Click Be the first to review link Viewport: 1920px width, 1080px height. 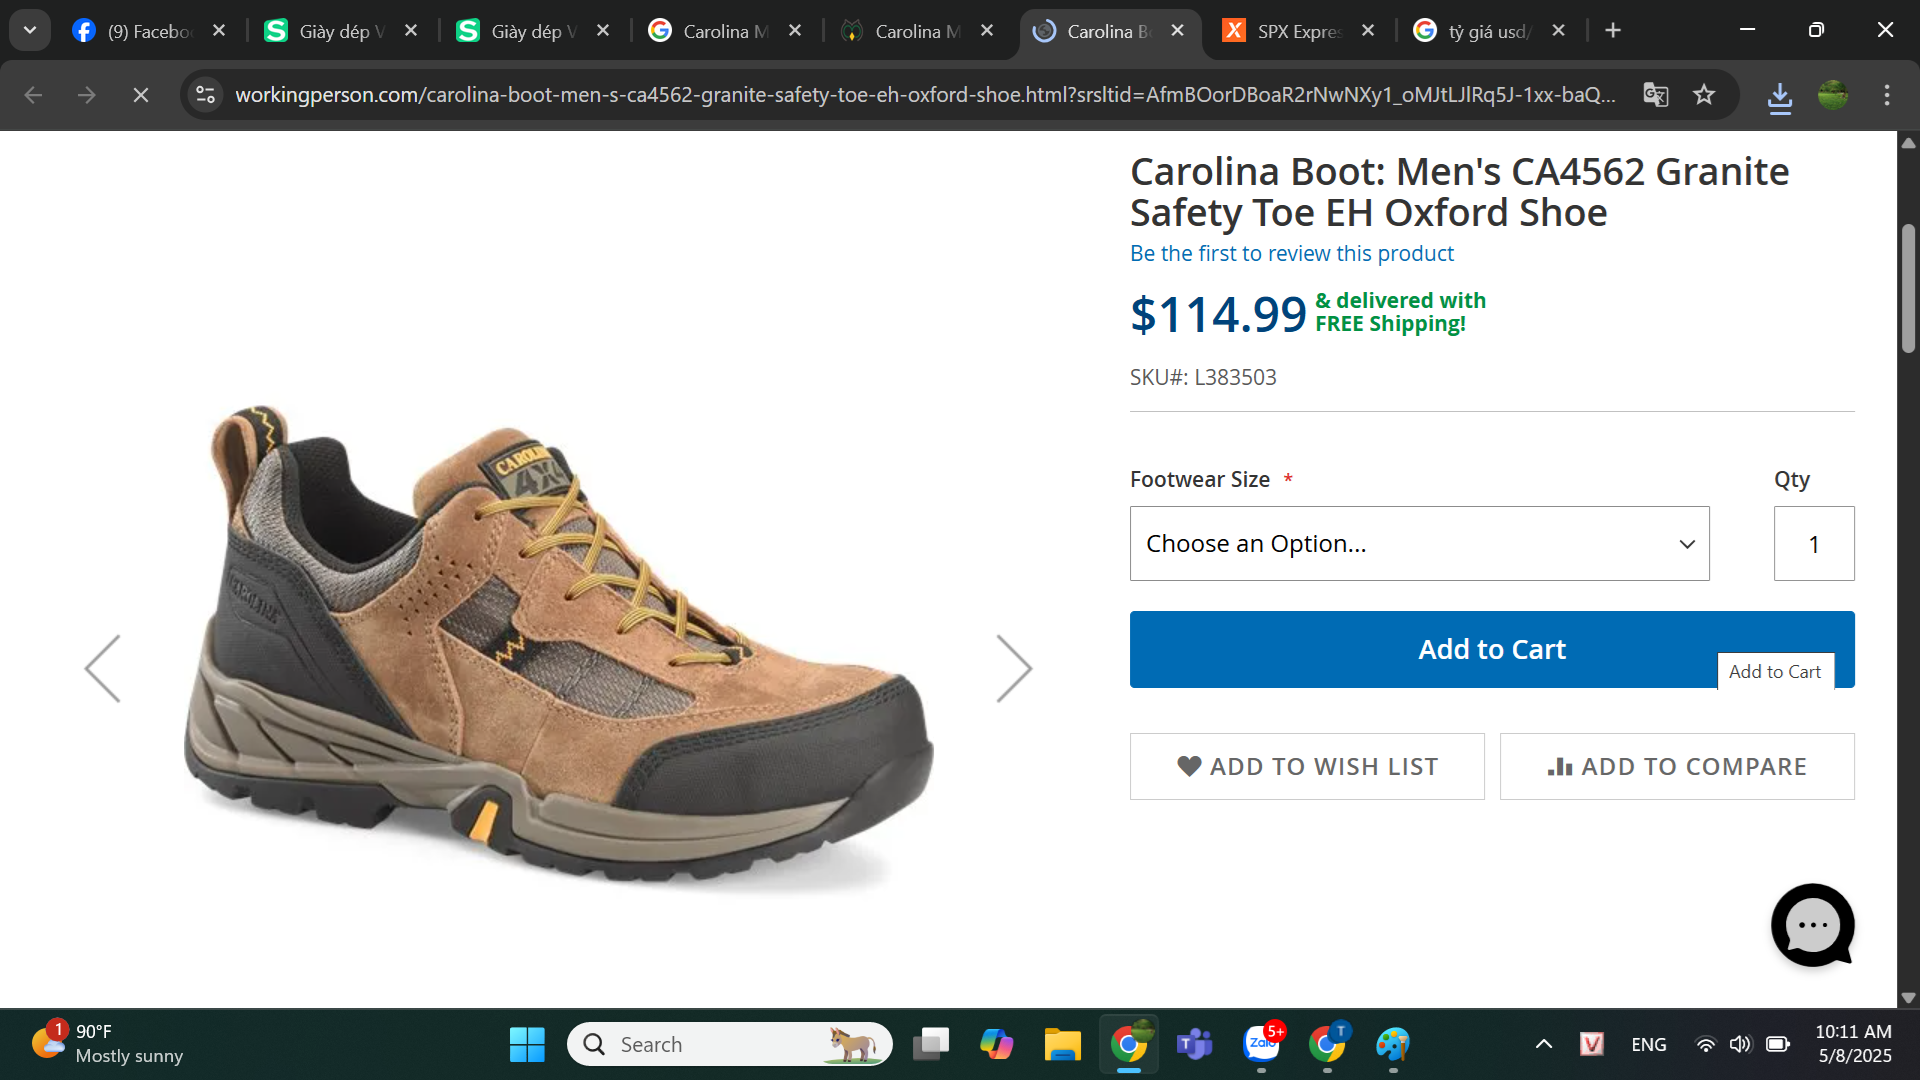(1291, 253)
